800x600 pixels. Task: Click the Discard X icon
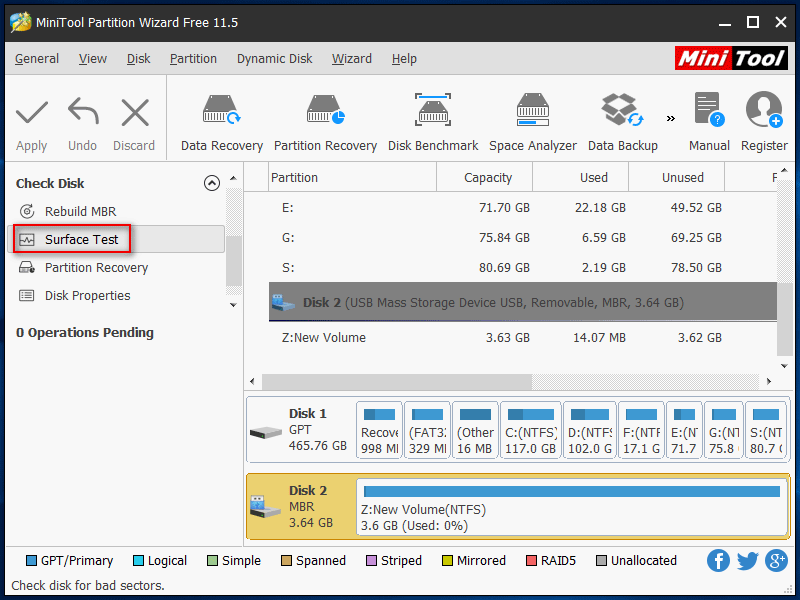tap(135, 112)
